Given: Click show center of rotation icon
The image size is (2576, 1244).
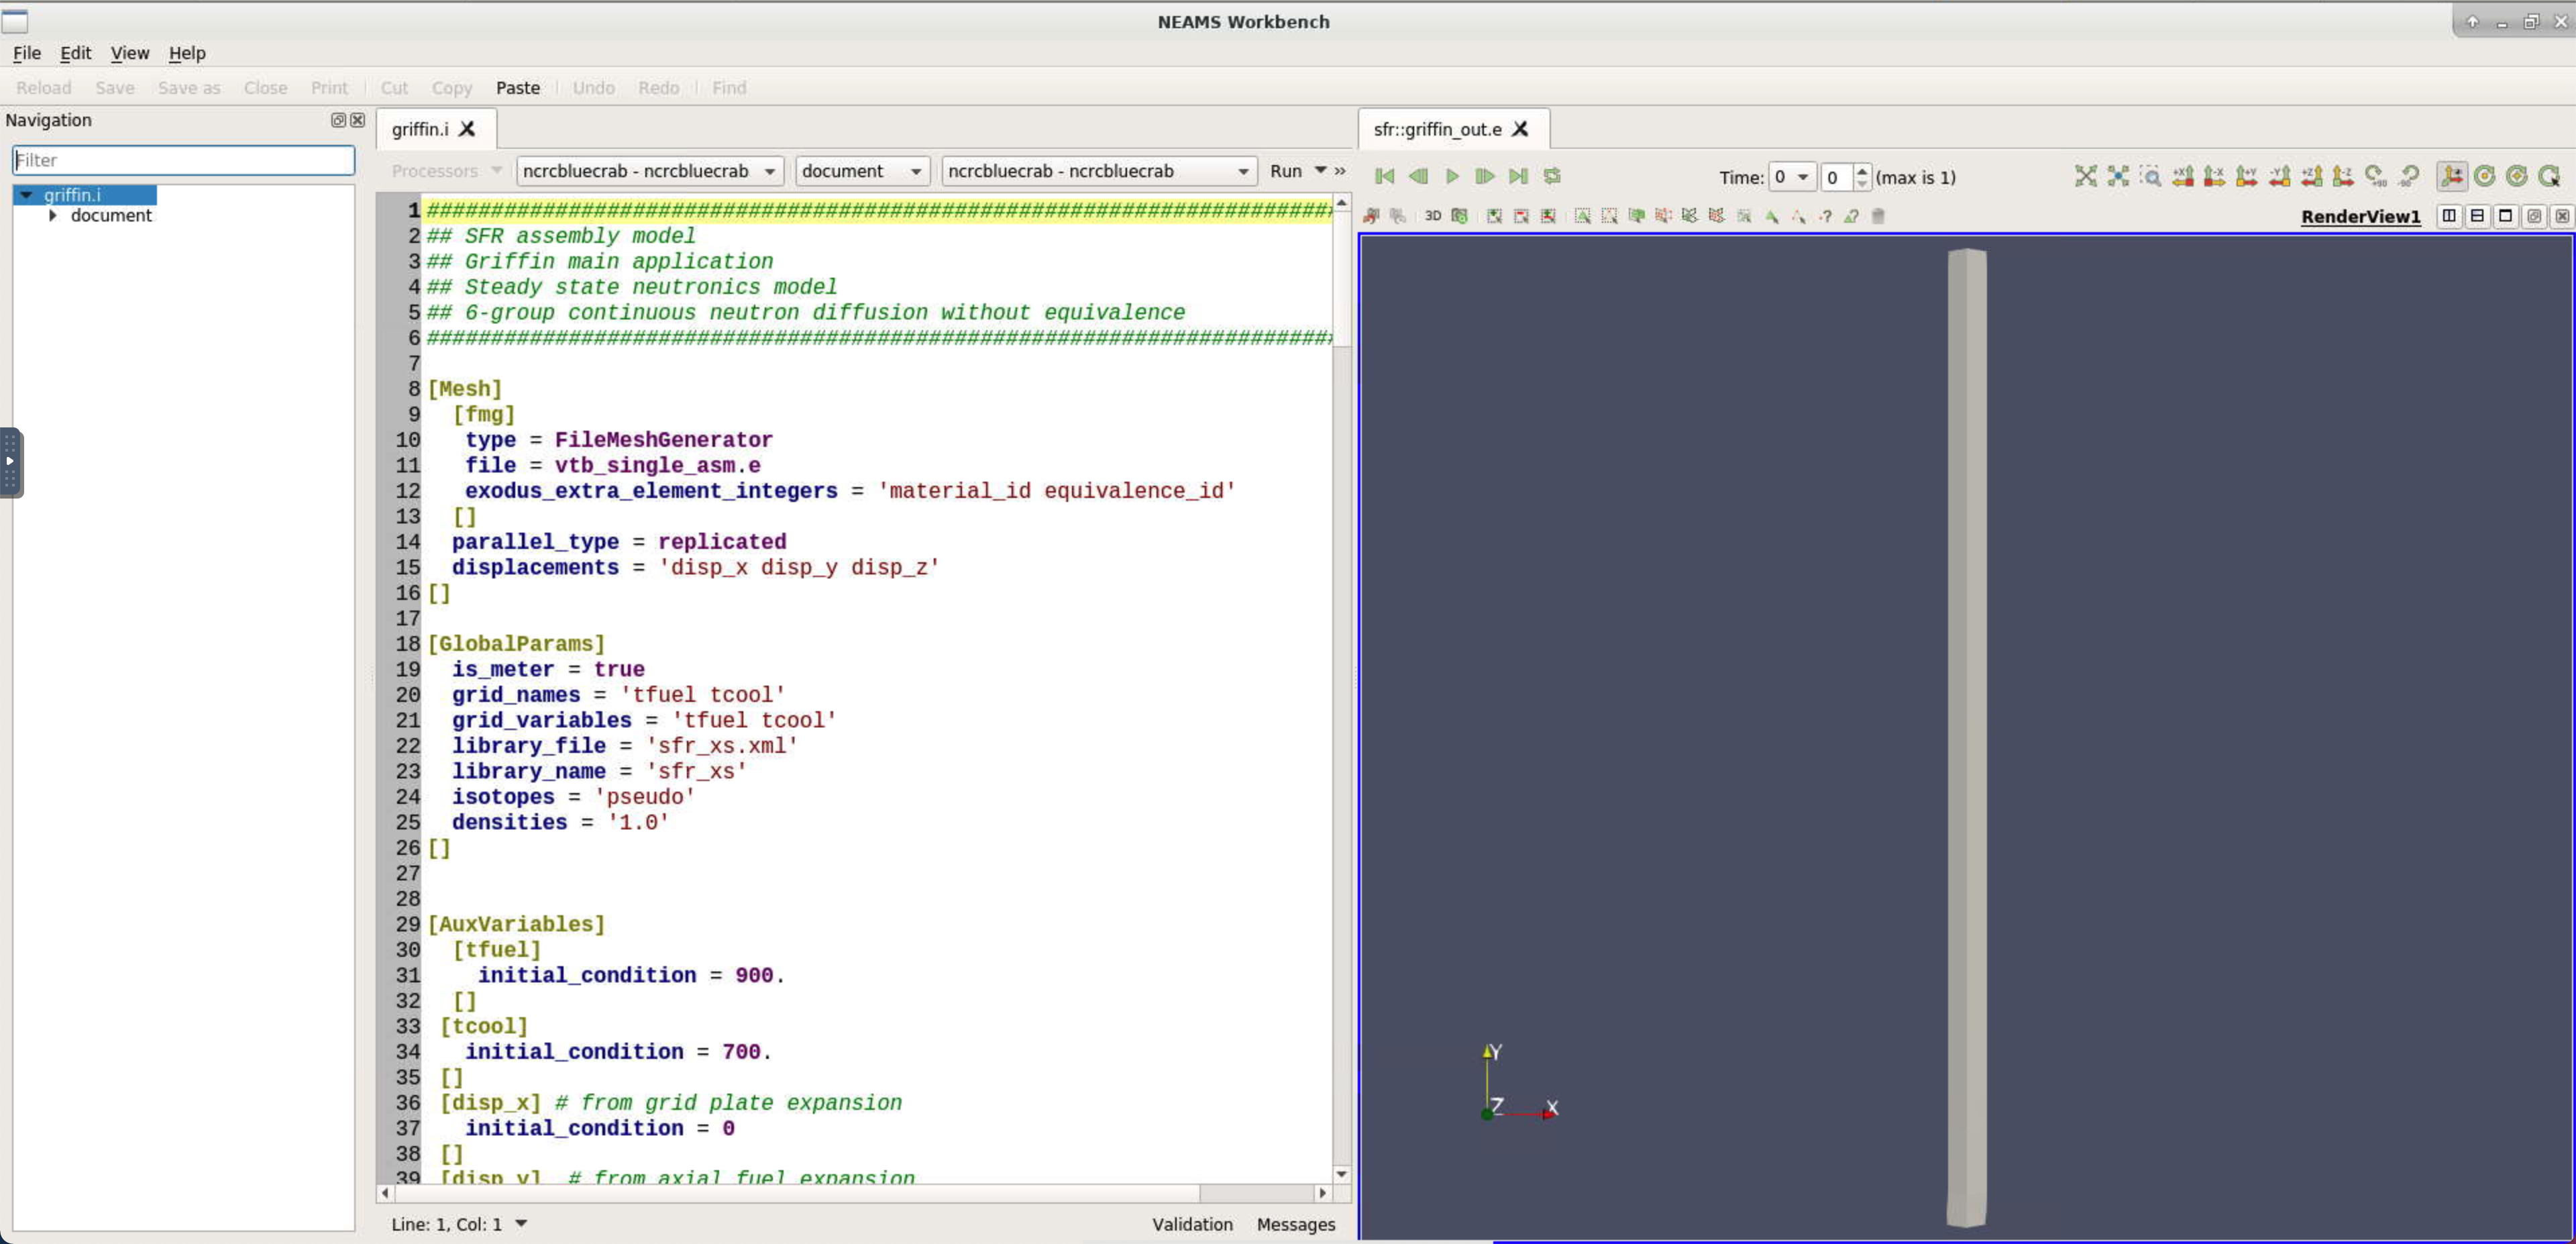Looking at the screenshot, I should point(2485,176).
